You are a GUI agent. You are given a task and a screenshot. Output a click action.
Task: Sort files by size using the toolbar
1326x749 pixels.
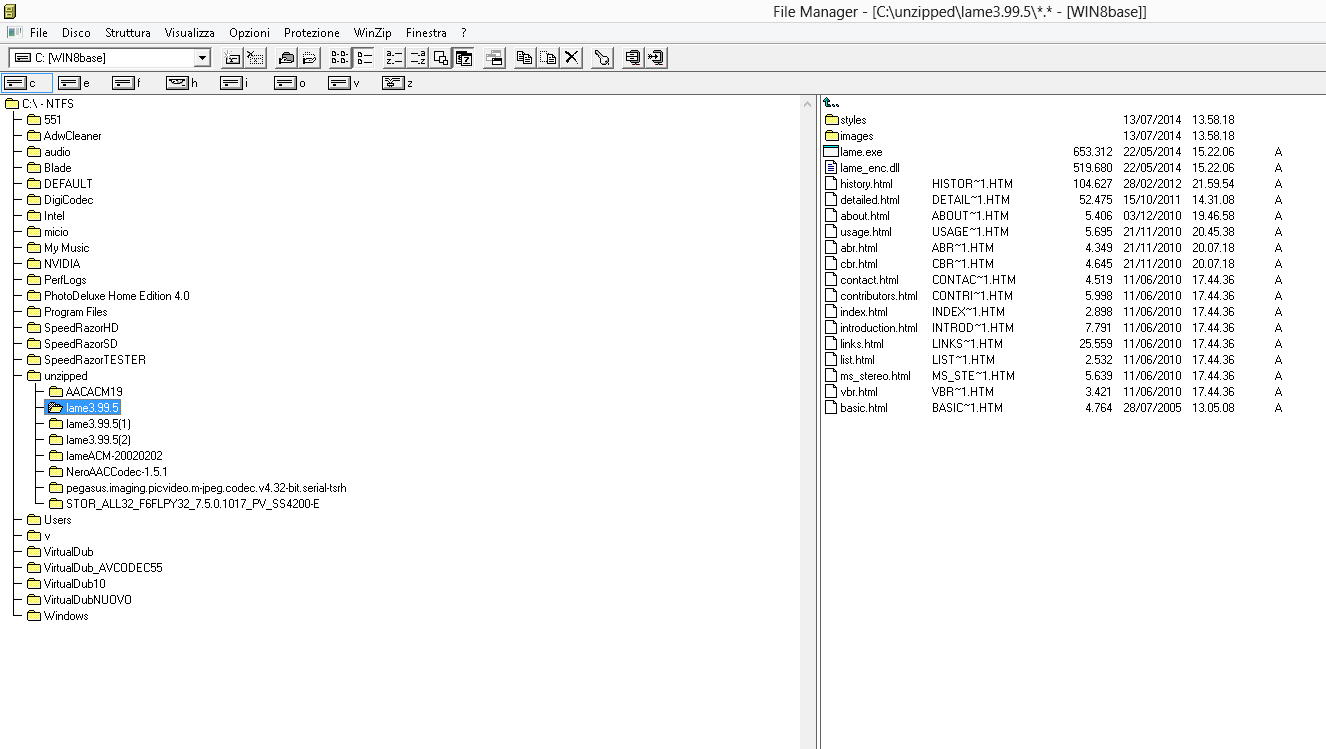point(440,58)
